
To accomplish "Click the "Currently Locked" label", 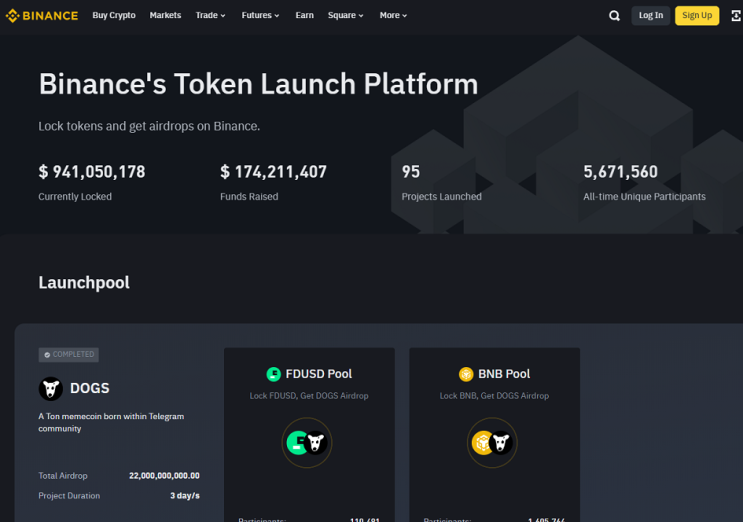I will pyautogui.click(x=75, y=197).
